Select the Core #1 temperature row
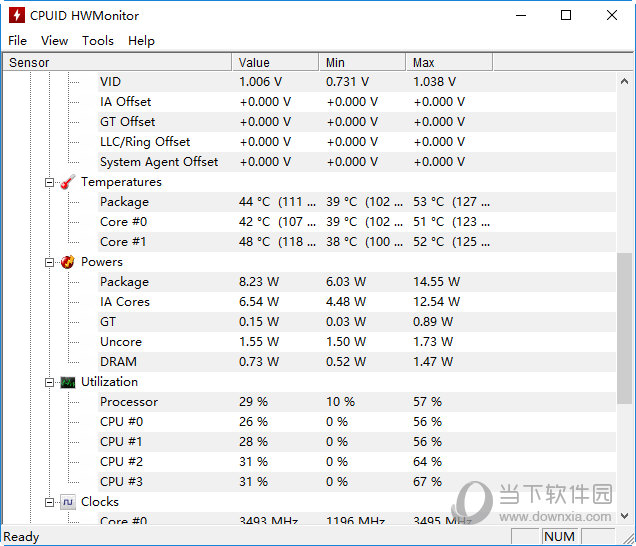Viewport: 636px width, 546px height. click(357, 241)
